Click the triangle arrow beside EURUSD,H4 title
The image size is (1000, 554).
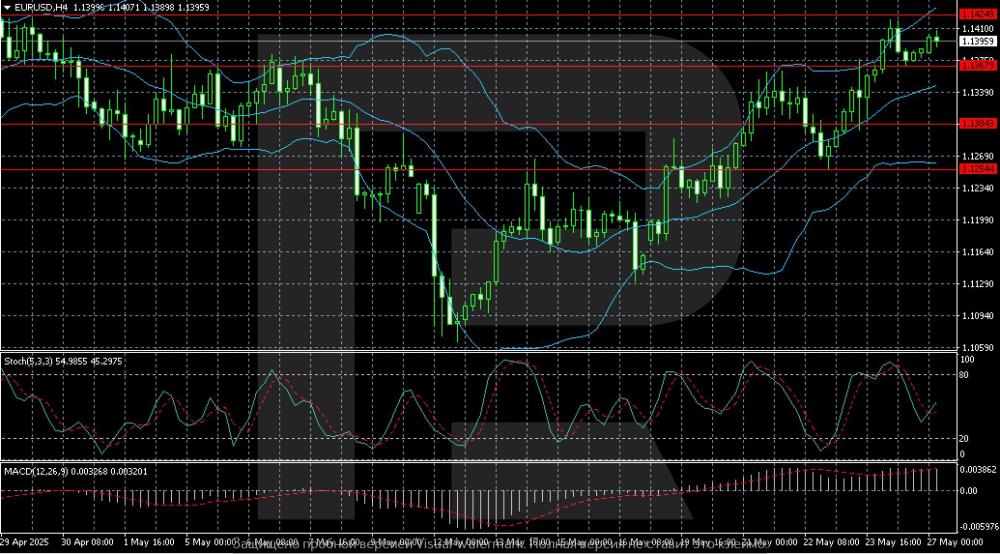click(7, 7)
